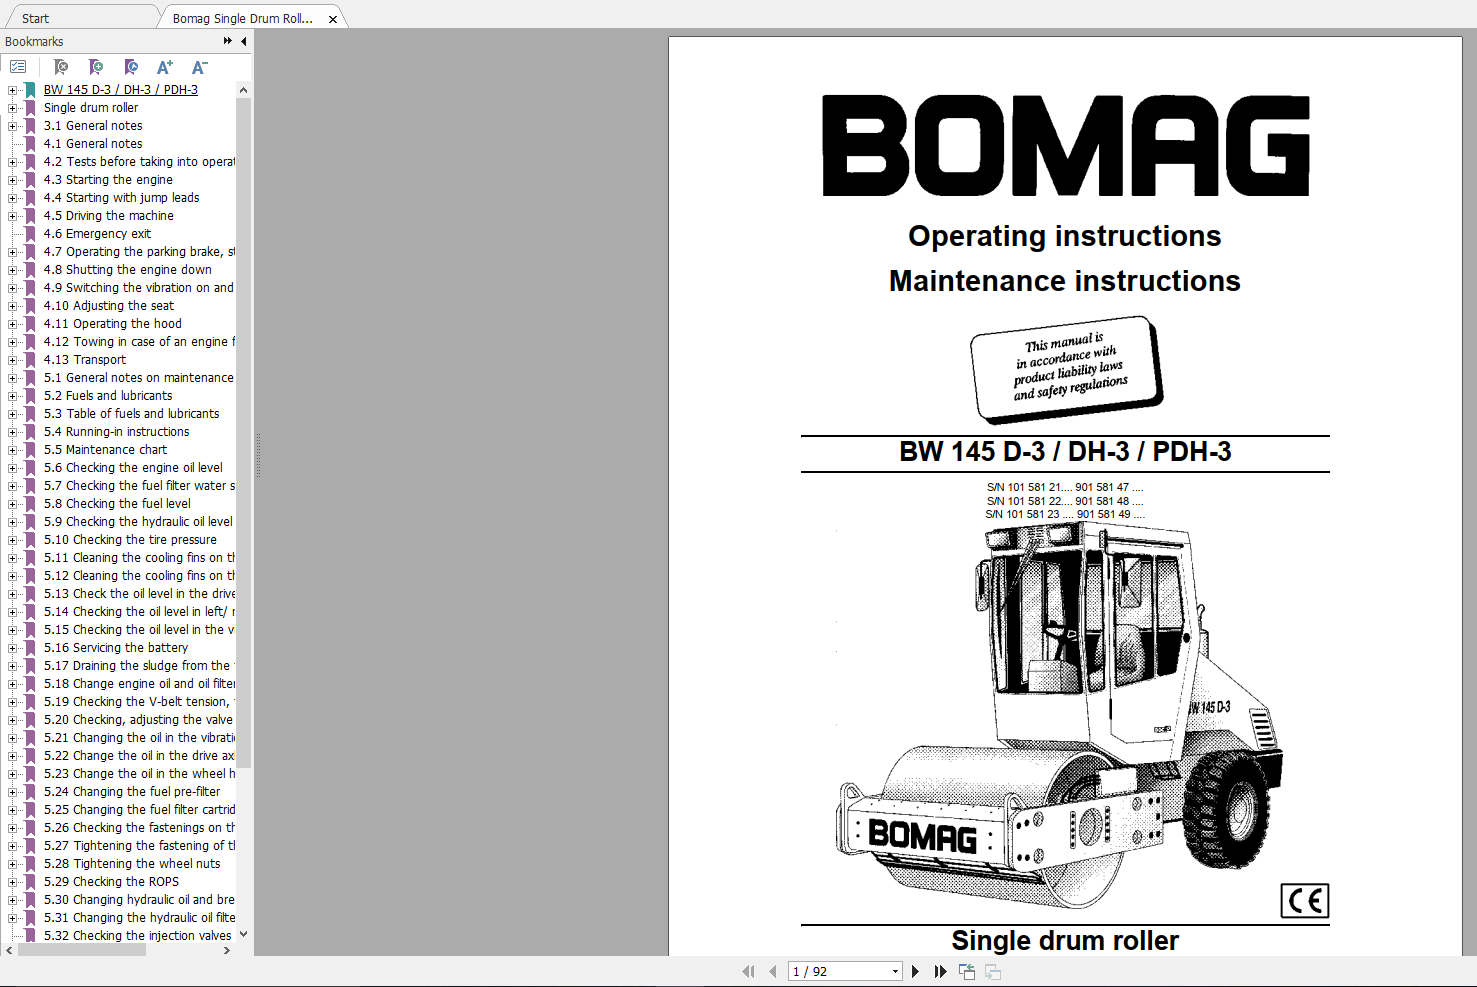This screenshot has width=1477, height=987.
Task: Increase bookmark text size with A+ icon
Action: point(165,67)
